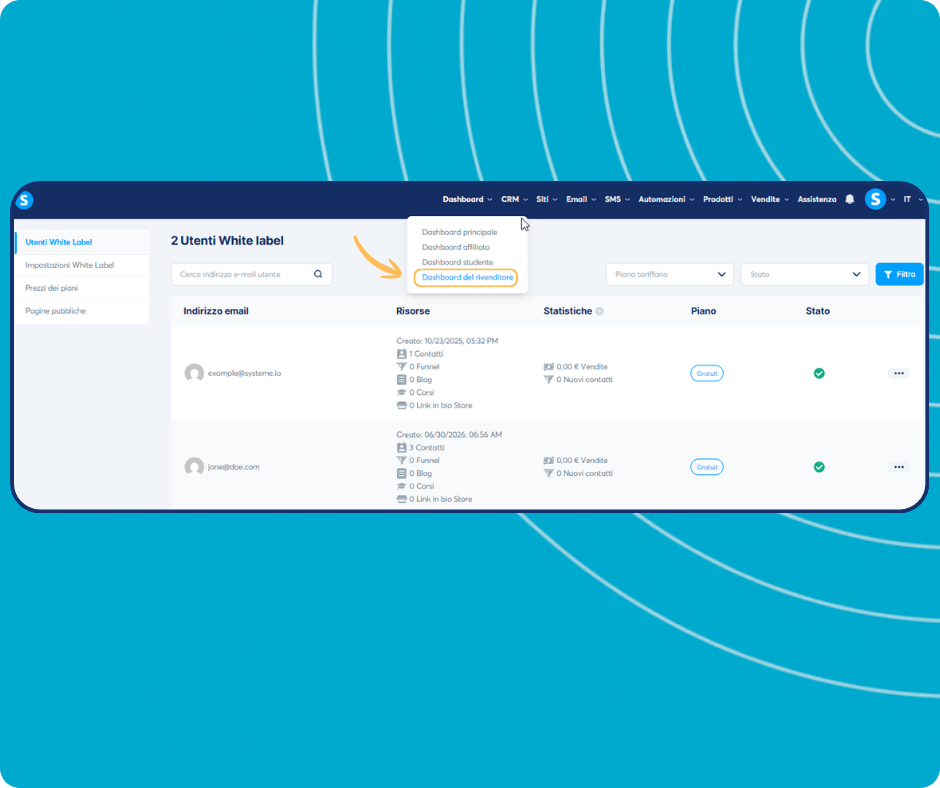Image resolution: width=940 pixels, height=788 pixels.
Task: Click the search magnifier icon
Action: [318, 274]
